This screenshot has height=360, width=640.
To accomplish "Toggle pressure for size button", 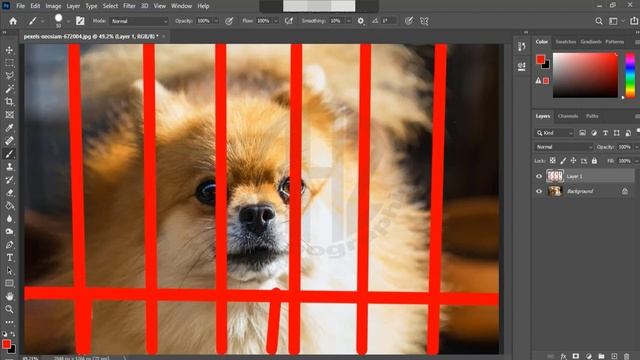I will [x=409, y=21].
